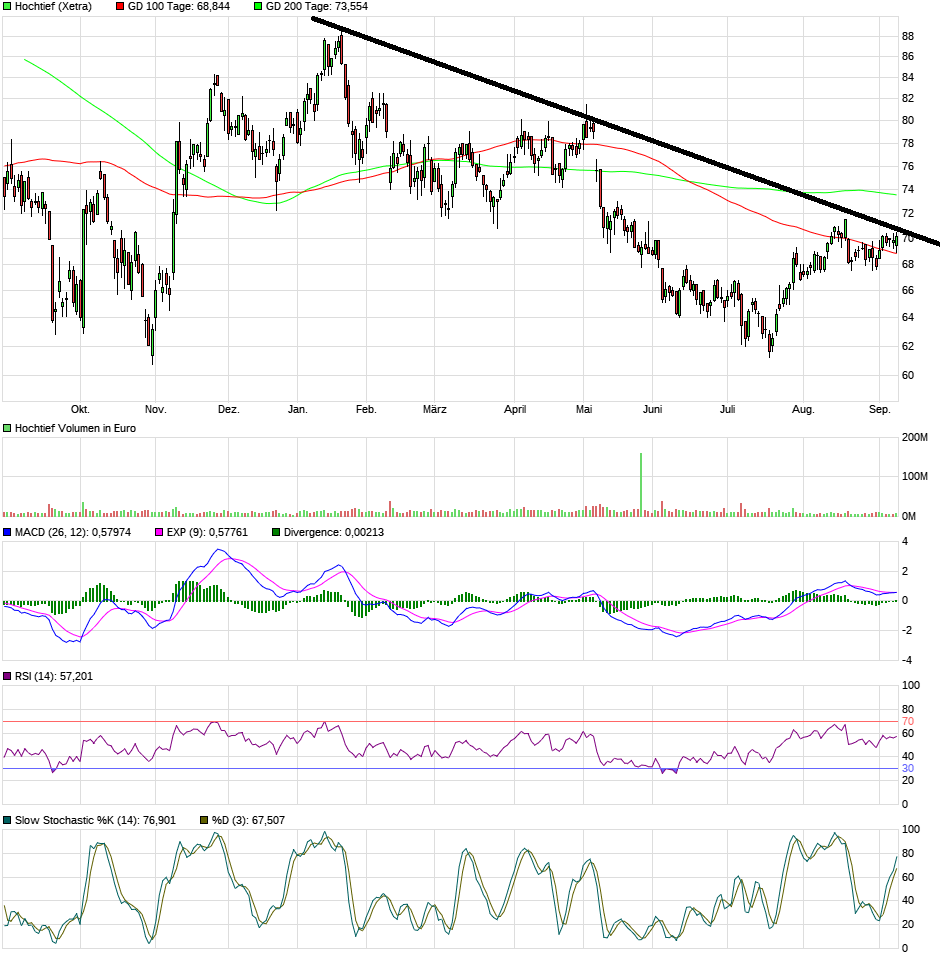Select the 'Hochtief Volumen in Euro' label
Image resolution: width=940 pixels, height=958 pixels.
tap(75, 428)
